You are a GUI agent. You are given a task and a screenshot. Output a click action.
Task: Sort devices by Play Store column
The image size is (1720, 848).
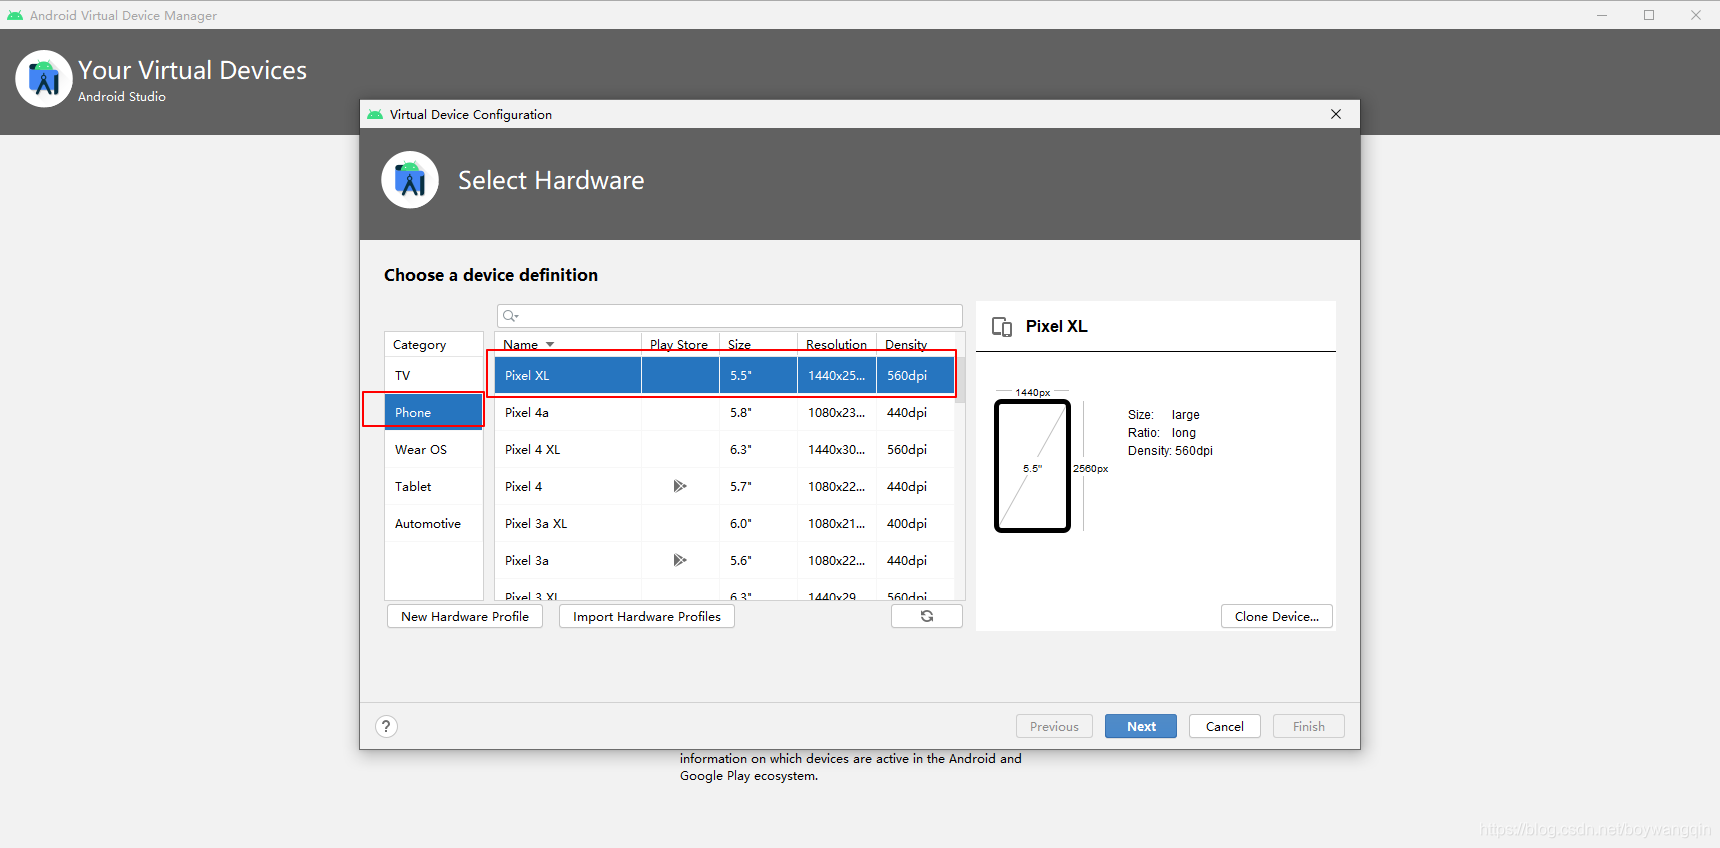coord(680,344)
